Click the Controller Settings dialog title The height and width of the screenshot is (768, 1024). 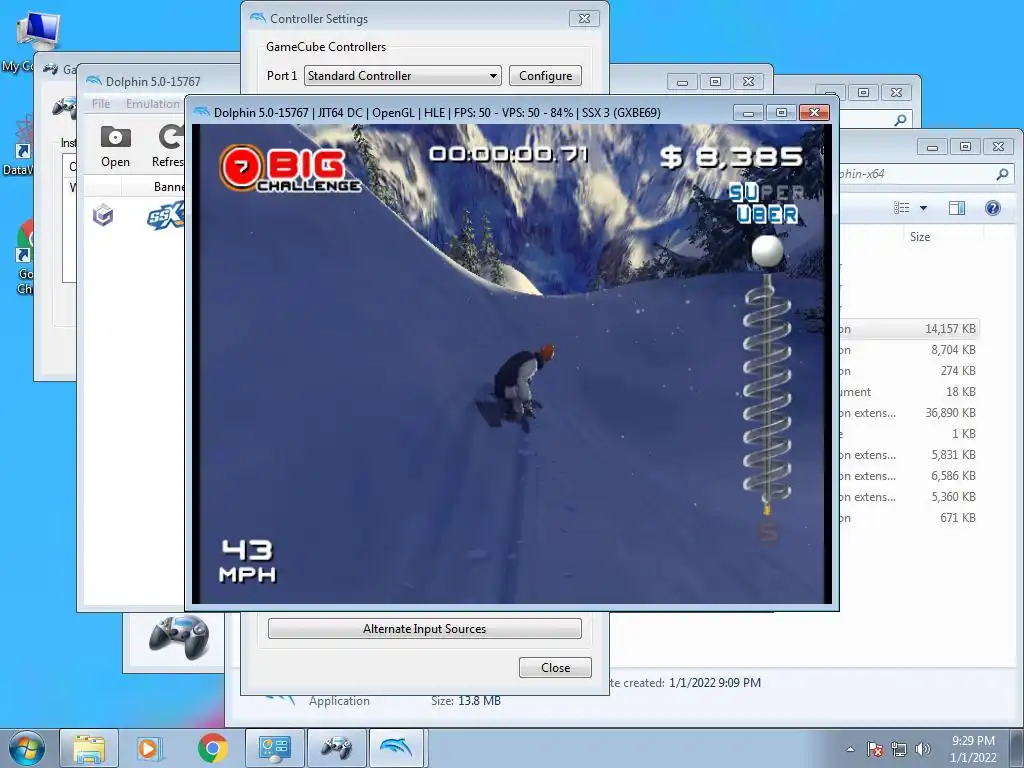[319, 19]
